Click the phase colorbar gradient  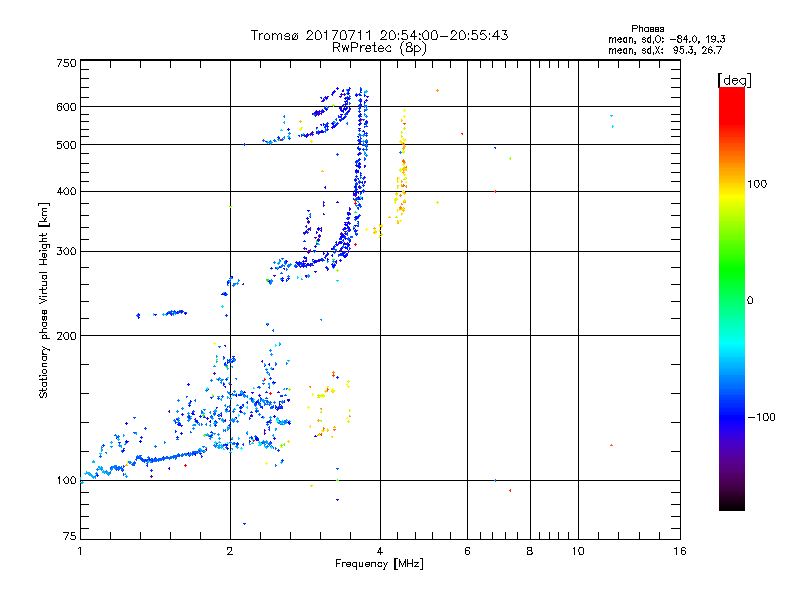point(732,298)
